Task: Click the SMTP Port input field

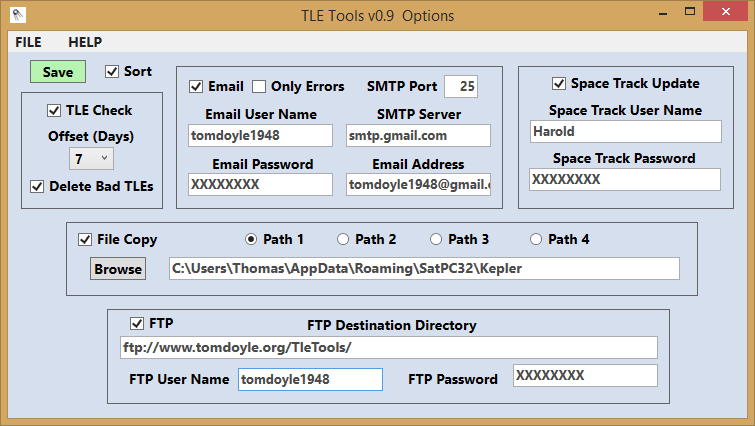Action: [x=461, y=87]
